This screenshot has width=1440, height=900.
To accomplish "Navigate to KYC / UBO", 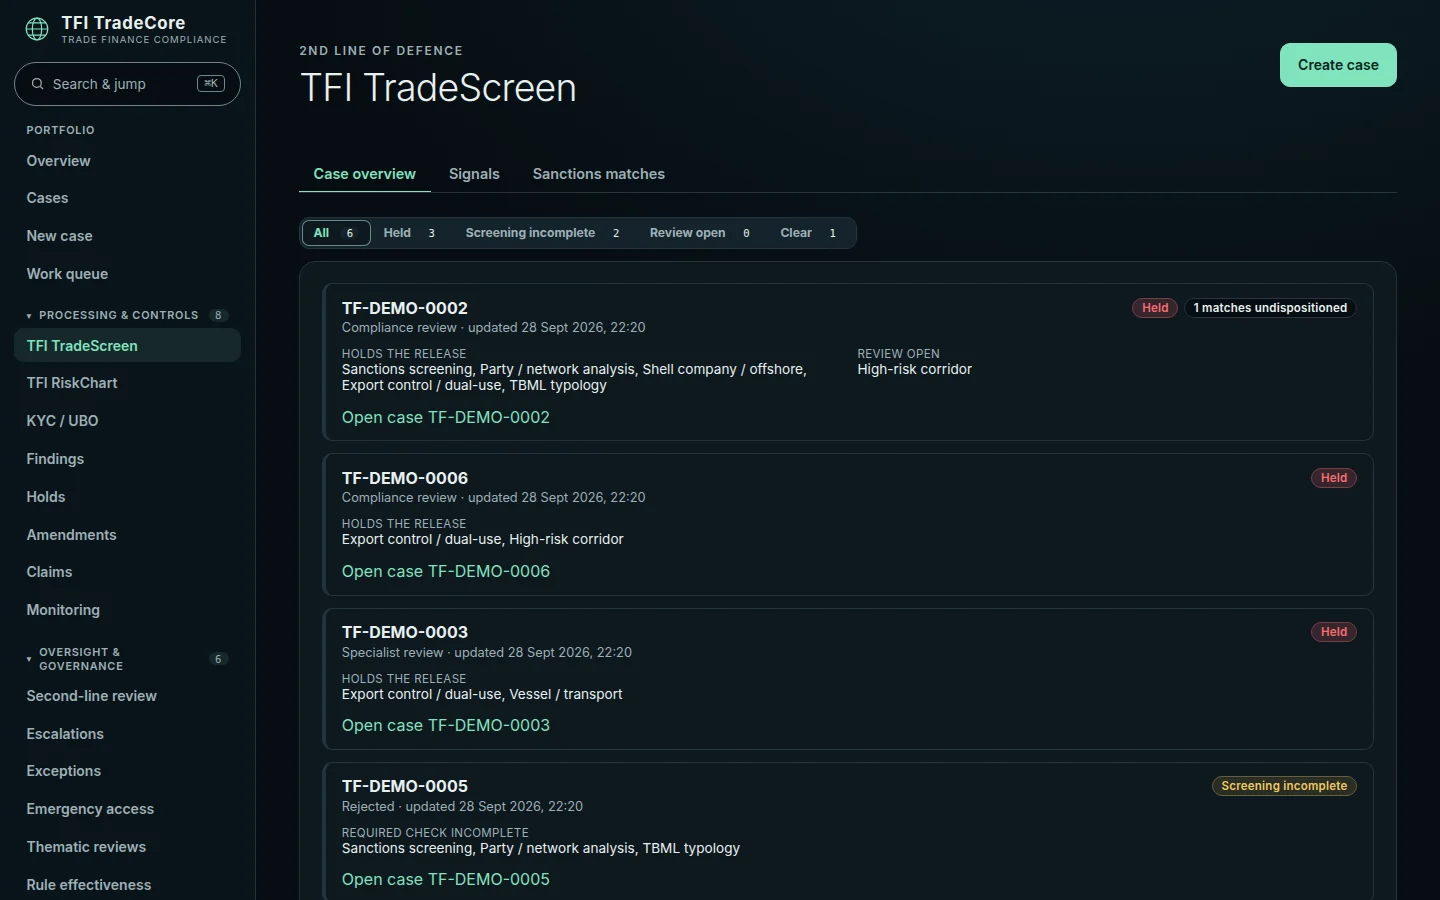I will click(x=127, y=421).
